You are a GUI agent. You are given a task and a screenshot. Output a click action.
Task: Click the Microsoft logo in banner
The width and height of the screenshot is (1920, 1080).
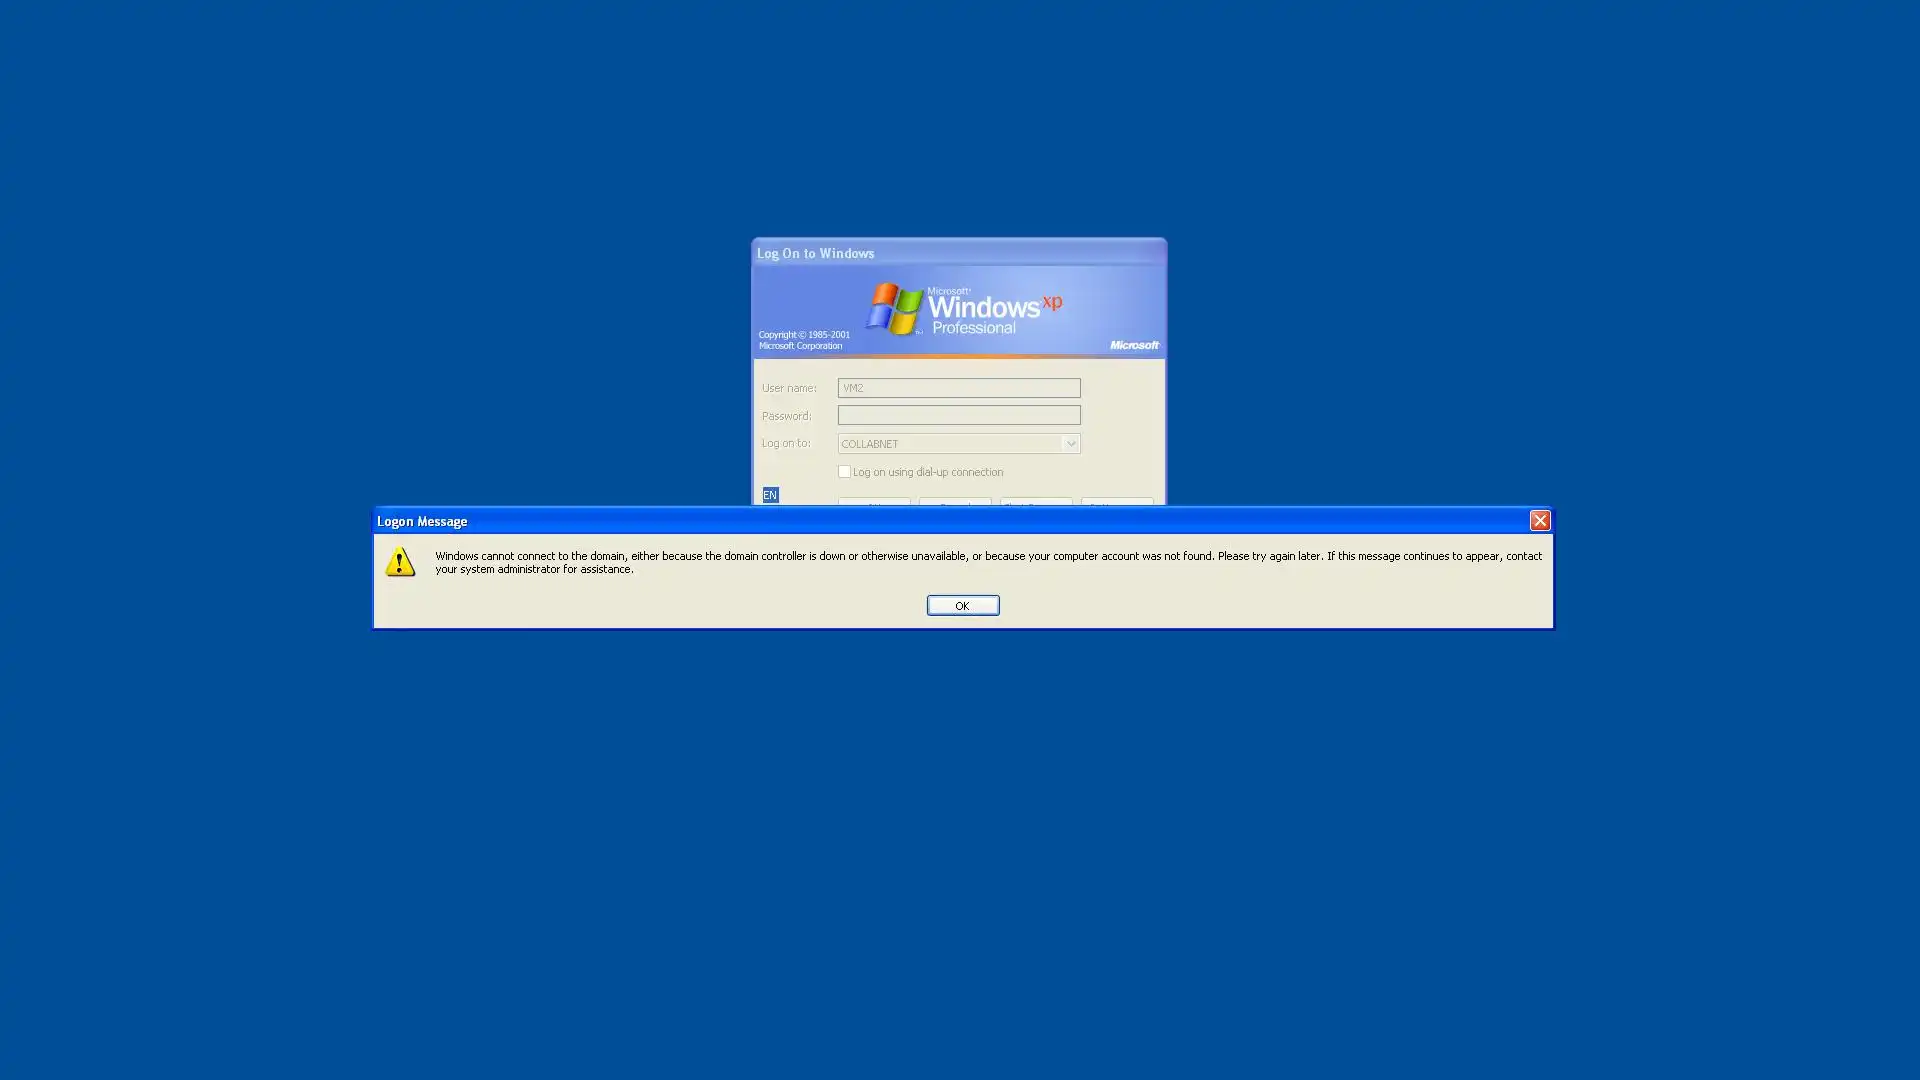click(1134, 345)
